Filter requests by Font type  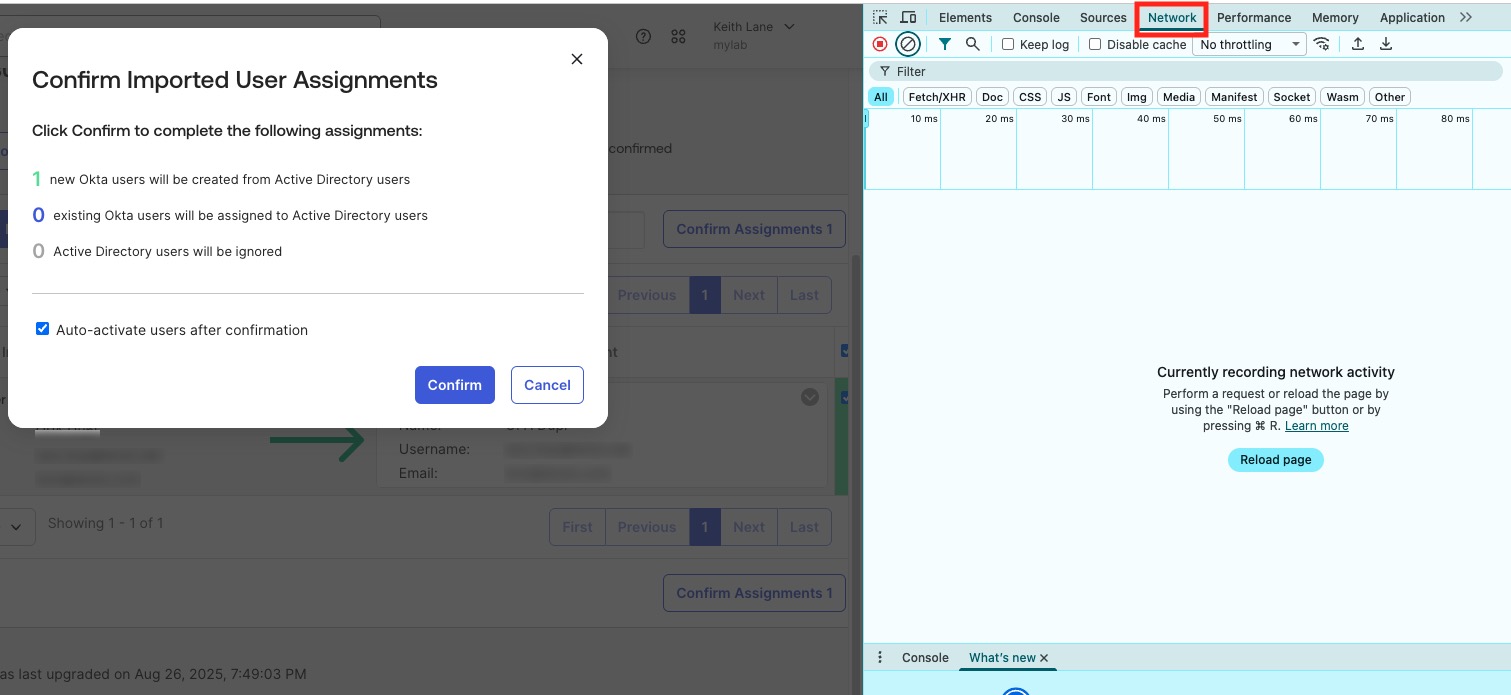point(1099,97)
